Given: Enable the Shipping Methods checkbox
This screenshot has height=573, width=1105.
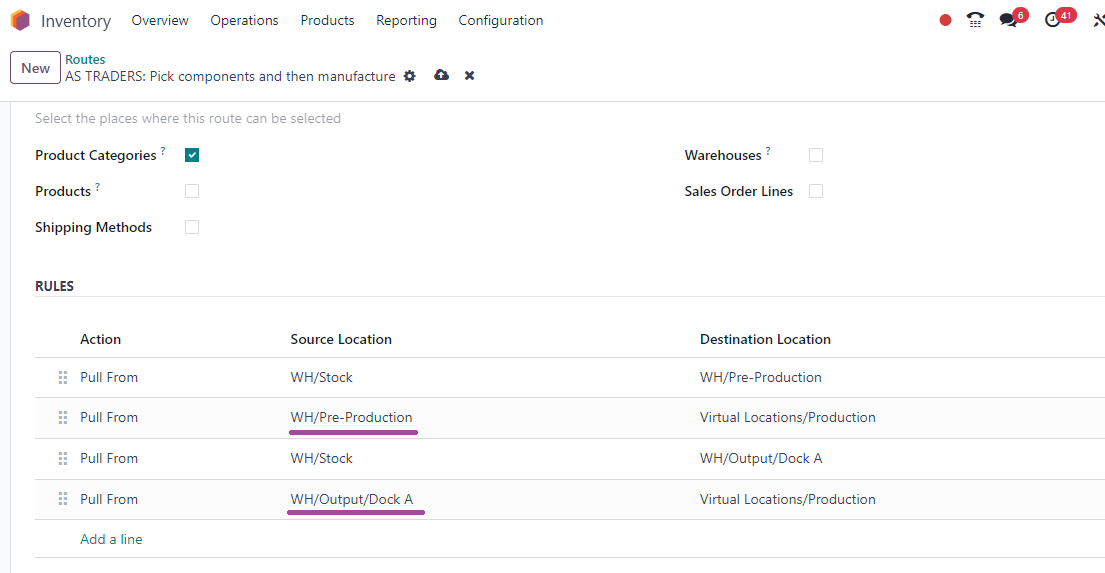Looking at the screenshot, I should 192,227.
